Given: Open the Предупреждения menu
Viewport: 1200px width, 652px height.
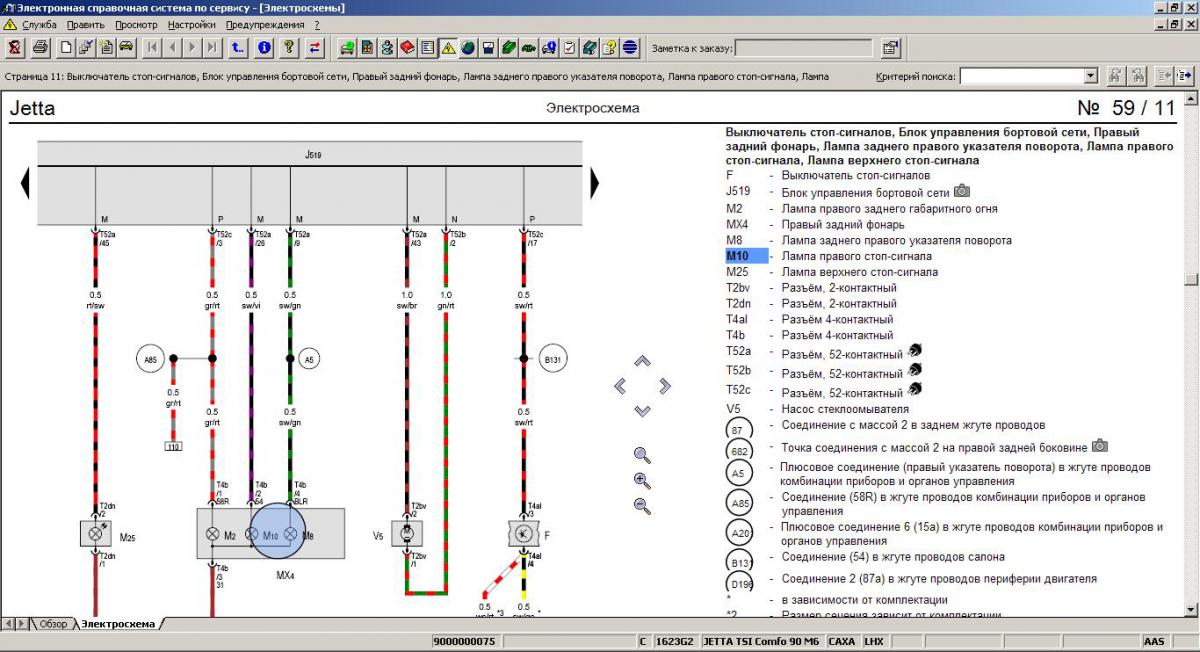Looking at the screenshot, I should point(265,24).
